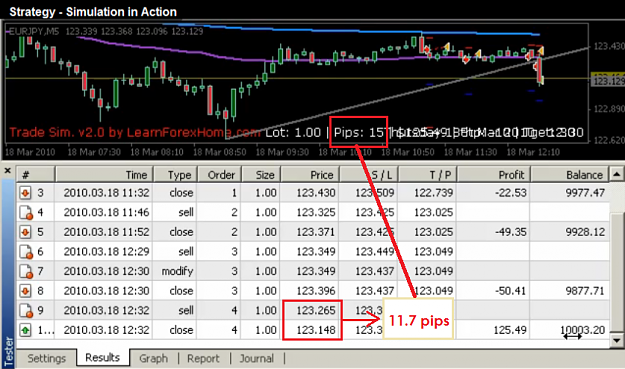
Task: Click the sell order icon in row 9
Action: (26, 310)
